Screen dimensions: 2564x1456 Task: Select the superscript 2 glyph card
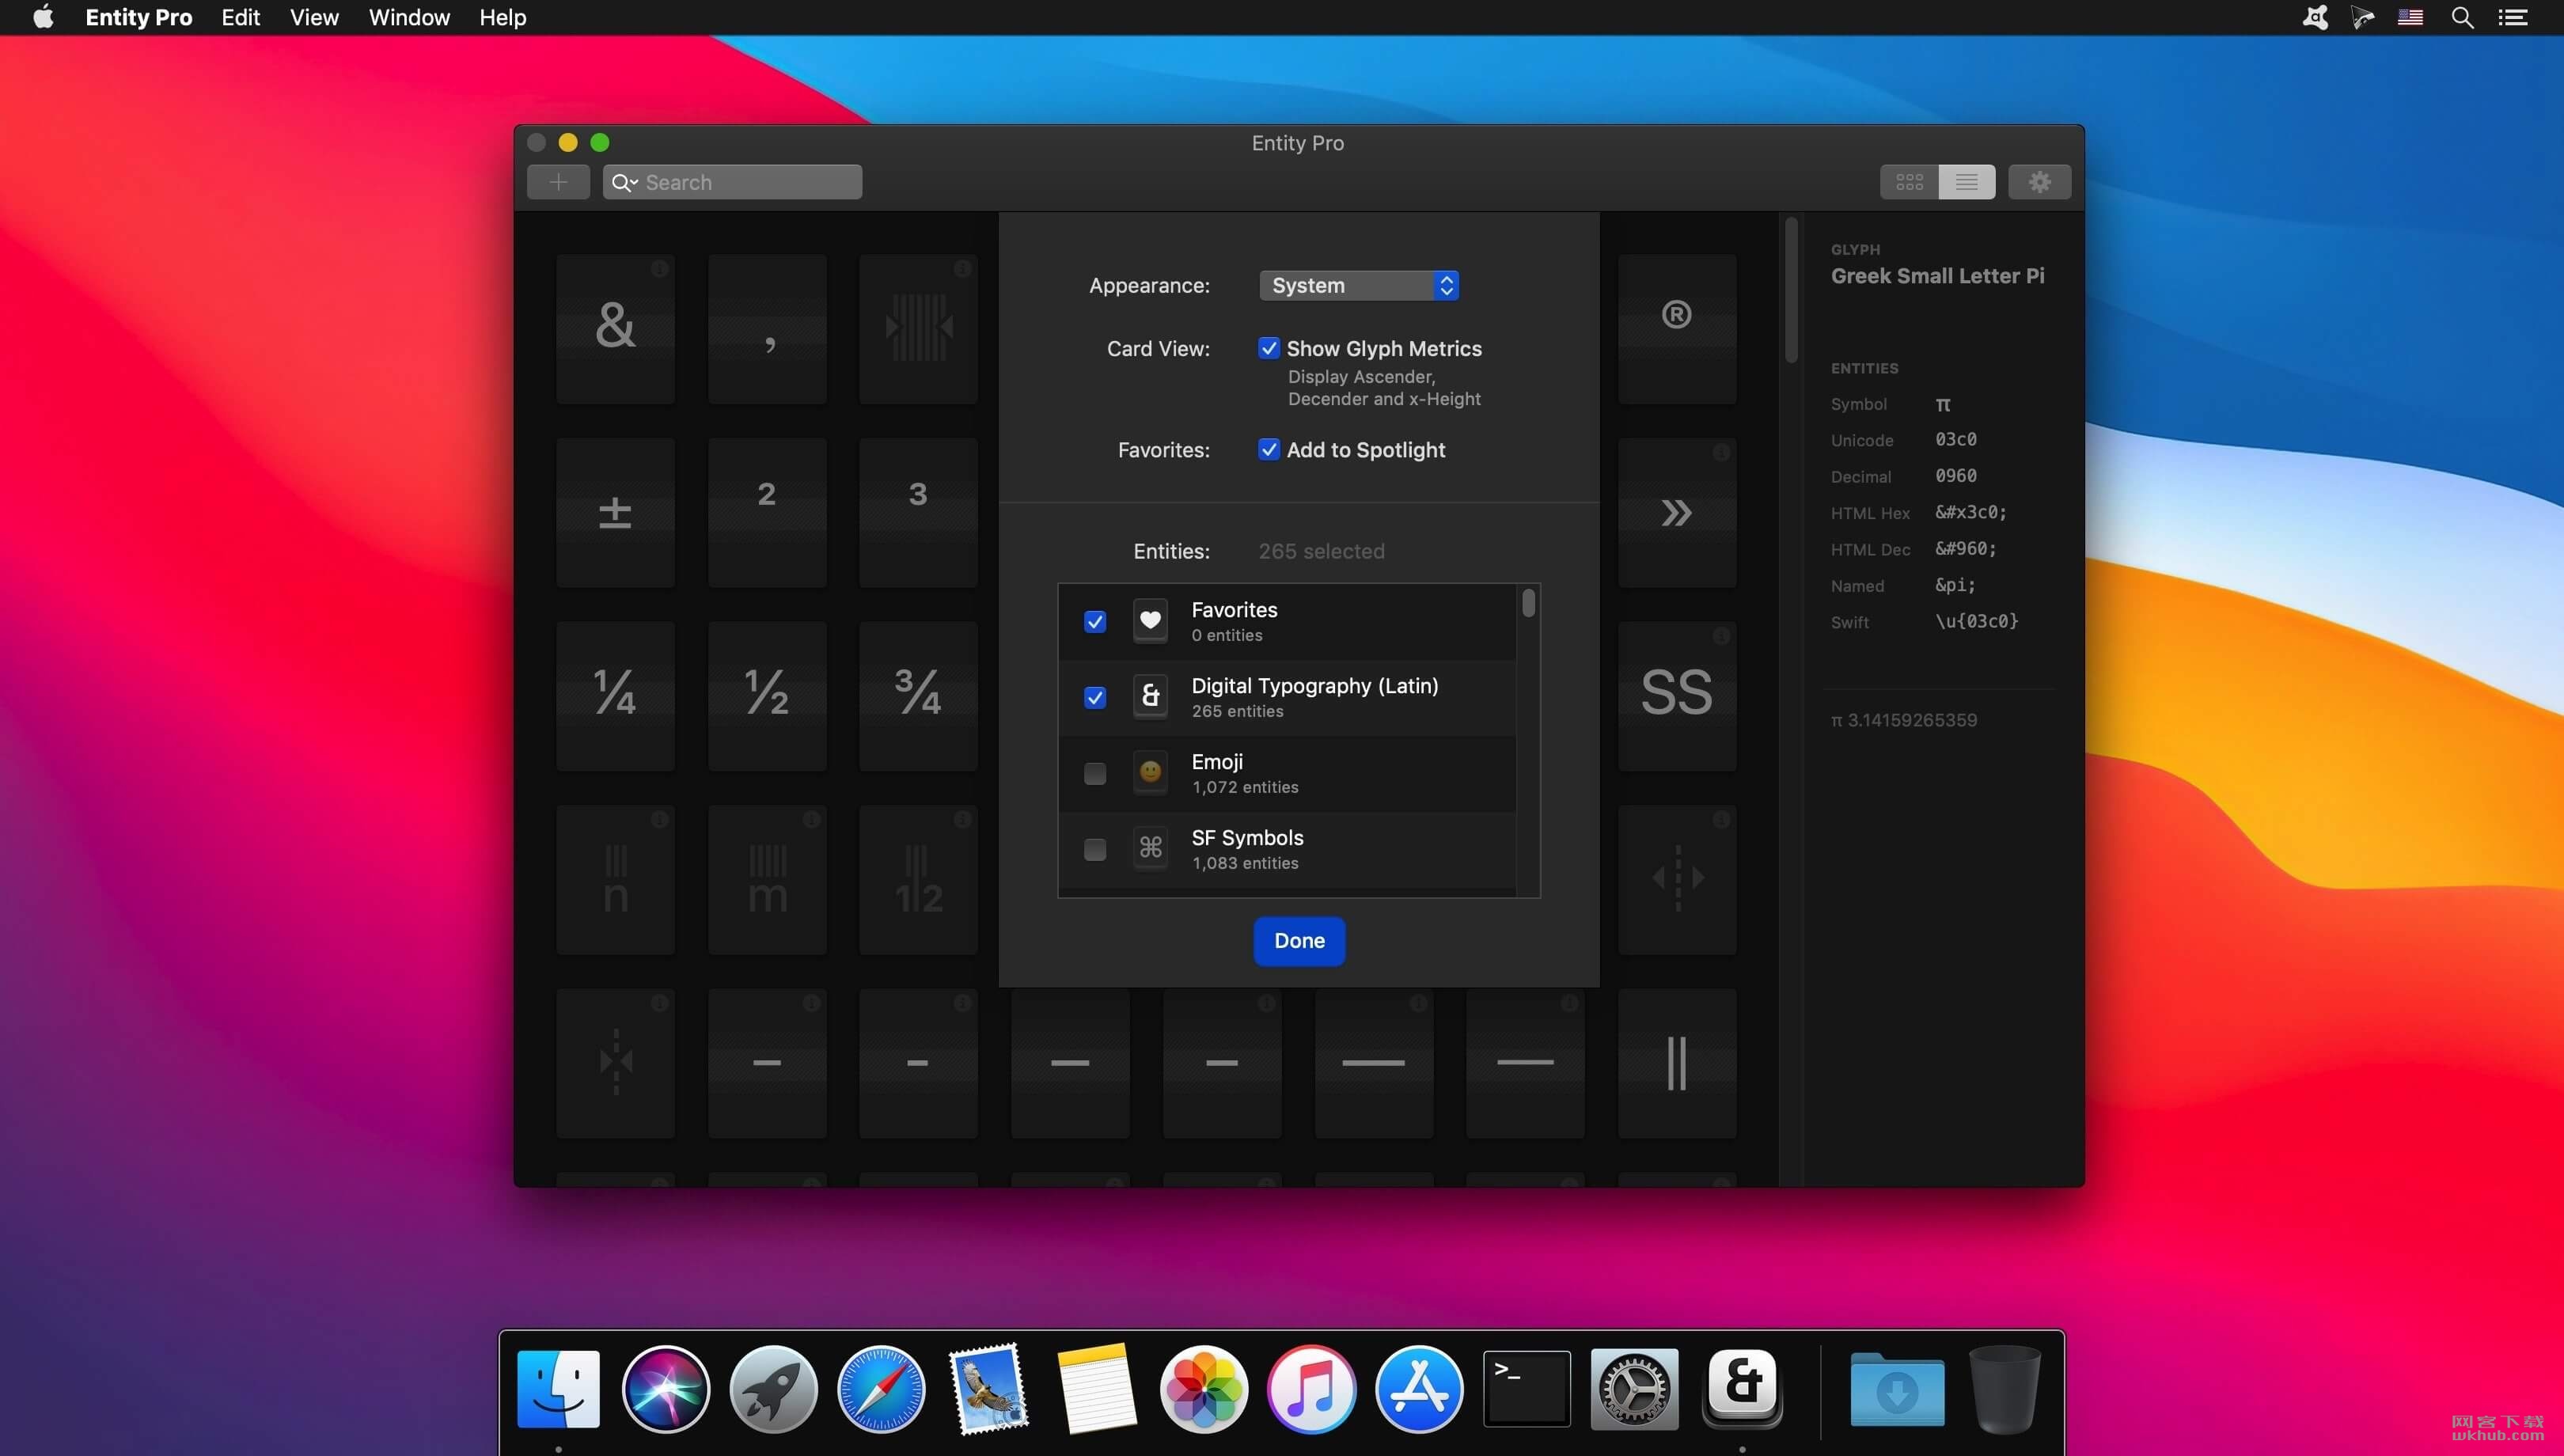pyautogui.click(x=767, y=513)
